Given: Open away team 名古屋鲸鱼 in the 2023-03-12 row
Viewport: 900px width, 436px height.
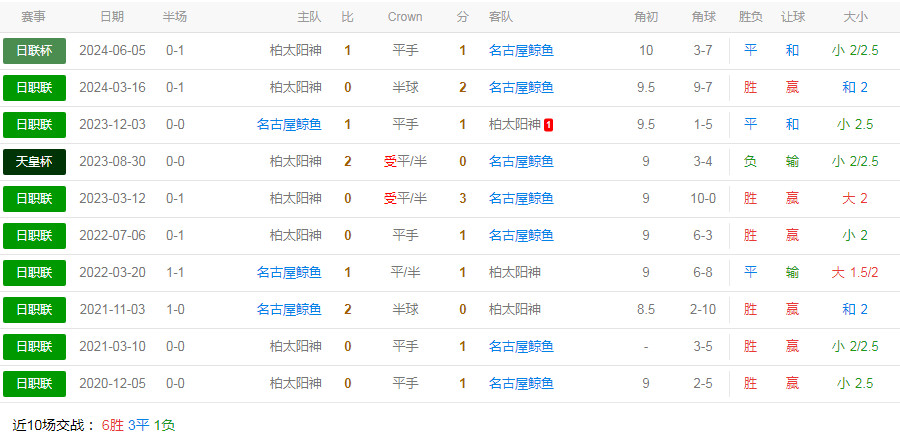Looking at the screenshot, I should coord(521,199).
